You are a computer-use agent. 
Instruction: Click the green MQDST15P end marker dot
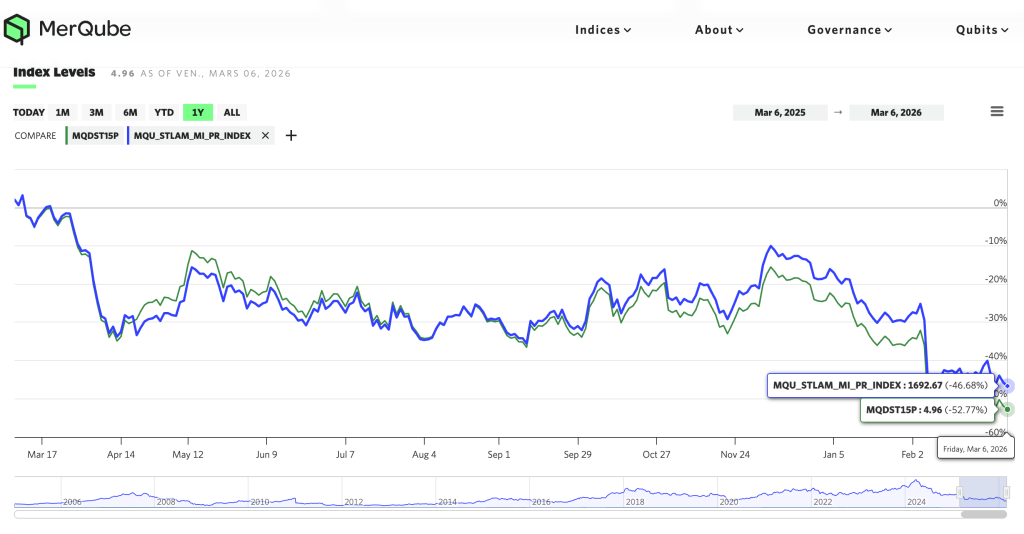[1008, 409]
